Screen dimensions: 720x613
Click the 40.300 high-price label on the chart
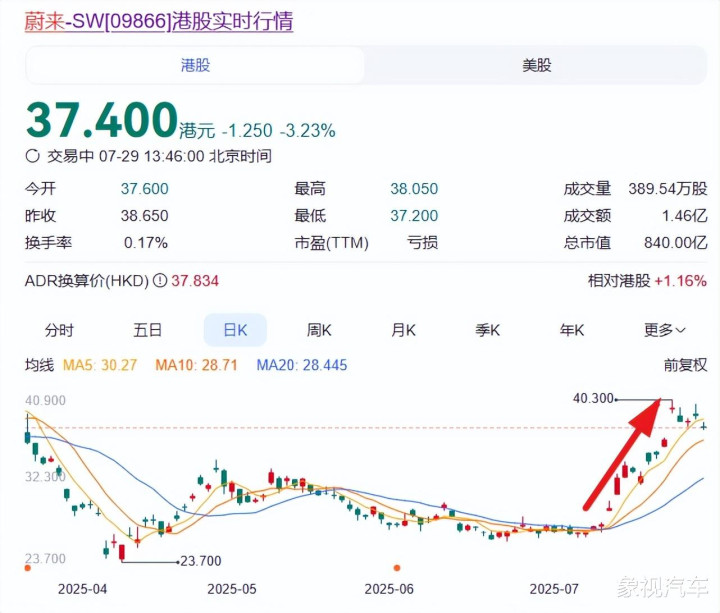(x=593, y=398)
